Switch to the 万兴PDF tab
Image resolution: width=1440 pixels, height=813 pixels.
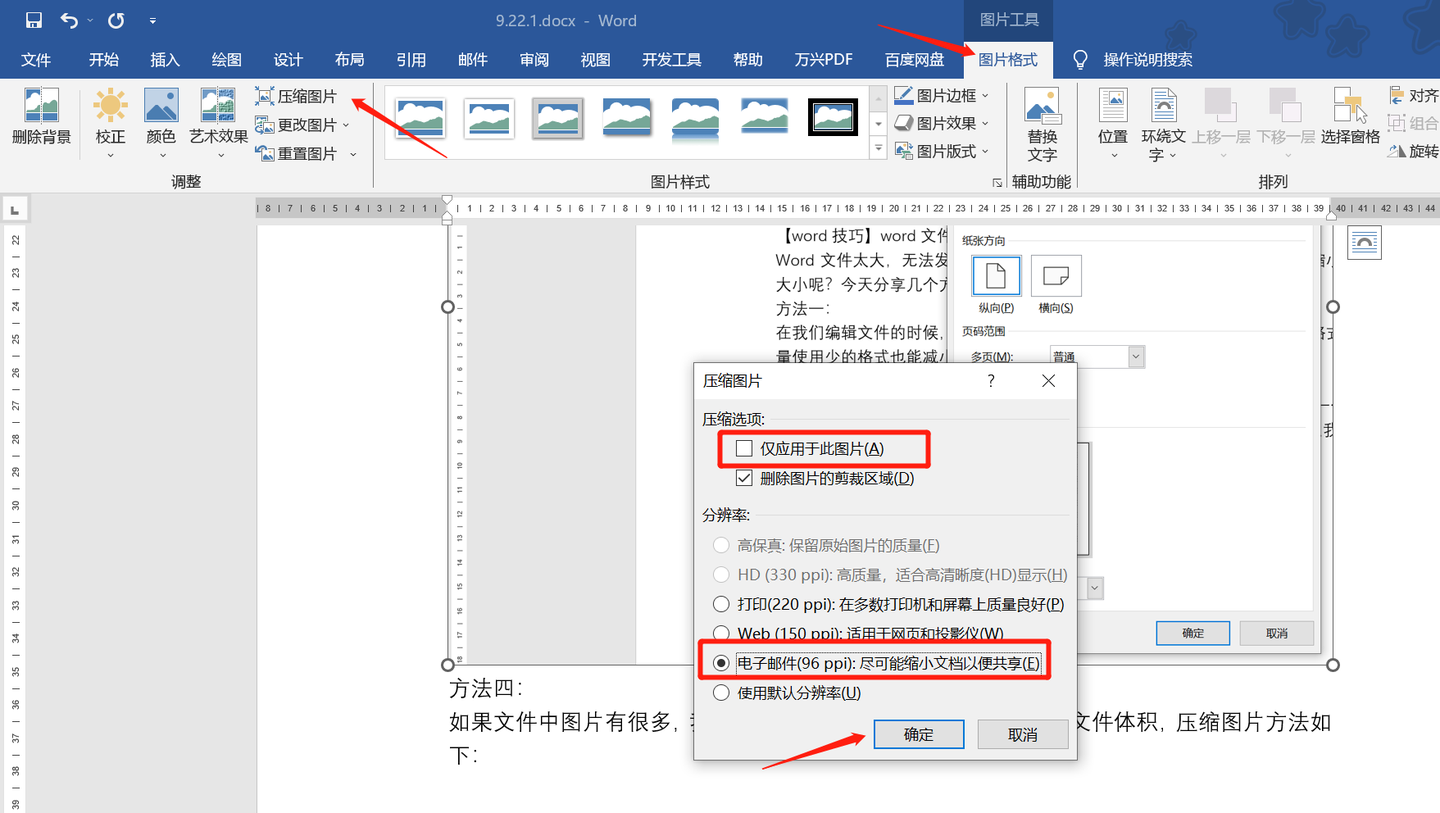(824, 60)
